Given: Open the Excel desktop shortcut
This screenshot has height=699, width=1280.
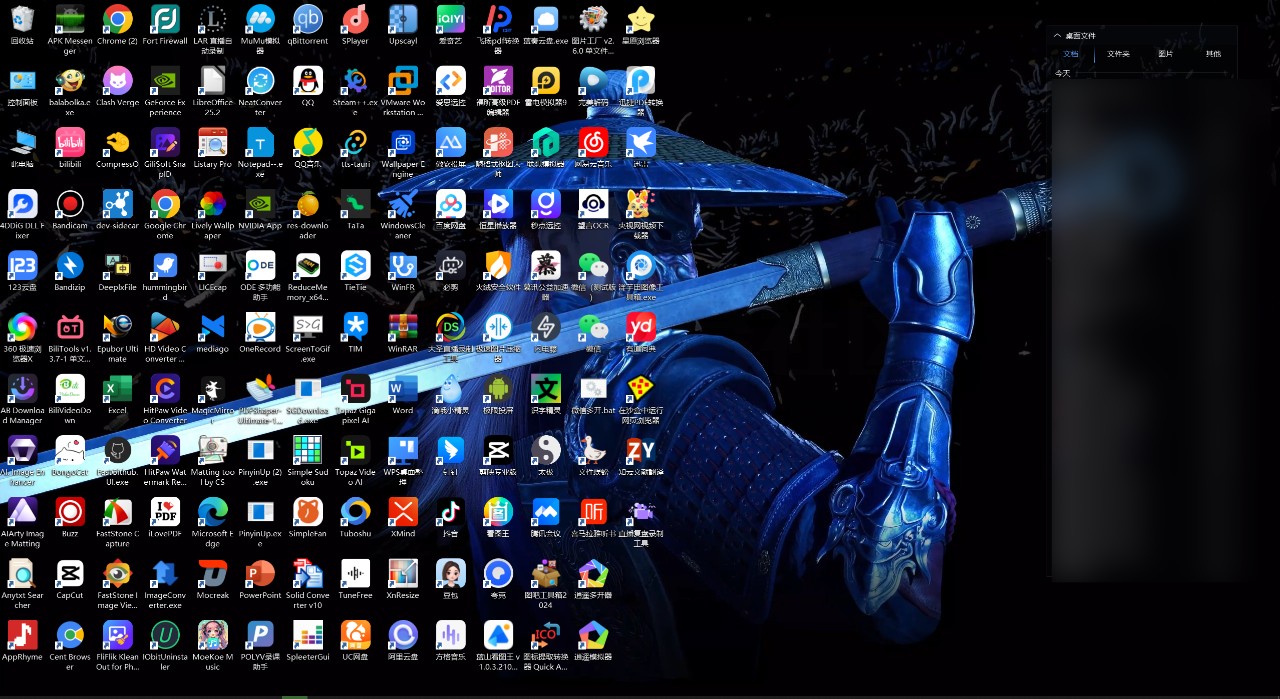Looking at the screenshot, I should click(x=117, y=390).
